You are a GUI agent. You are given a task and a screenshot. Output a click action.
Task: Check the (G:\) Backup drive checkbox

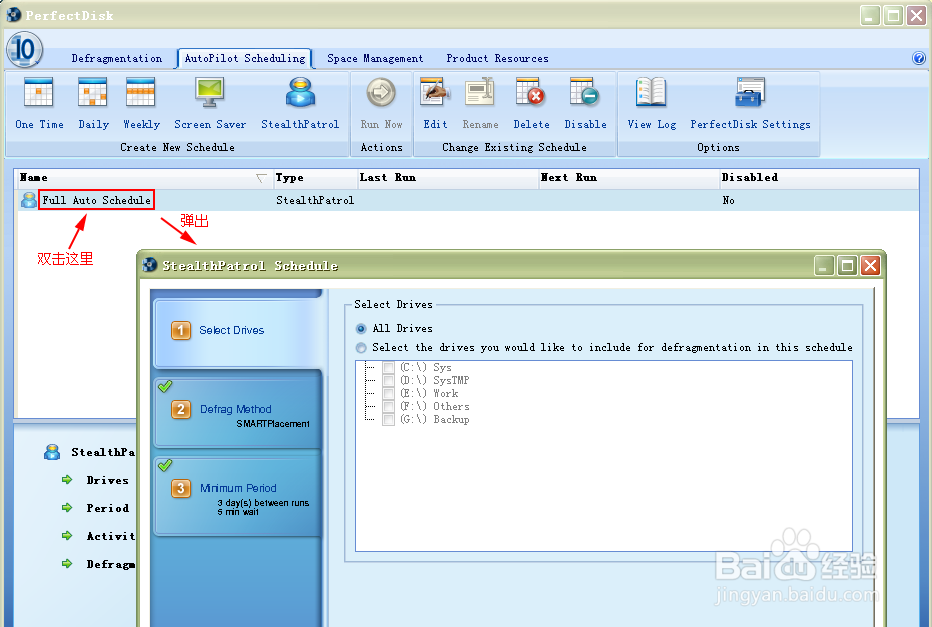(389, 420)
